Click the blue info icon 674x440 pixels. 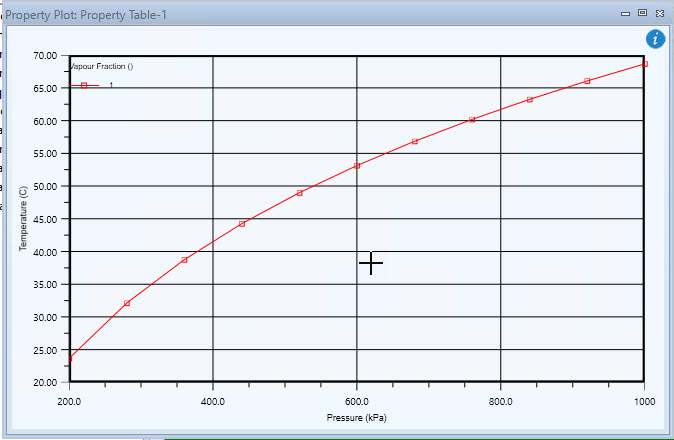[655, 39]
